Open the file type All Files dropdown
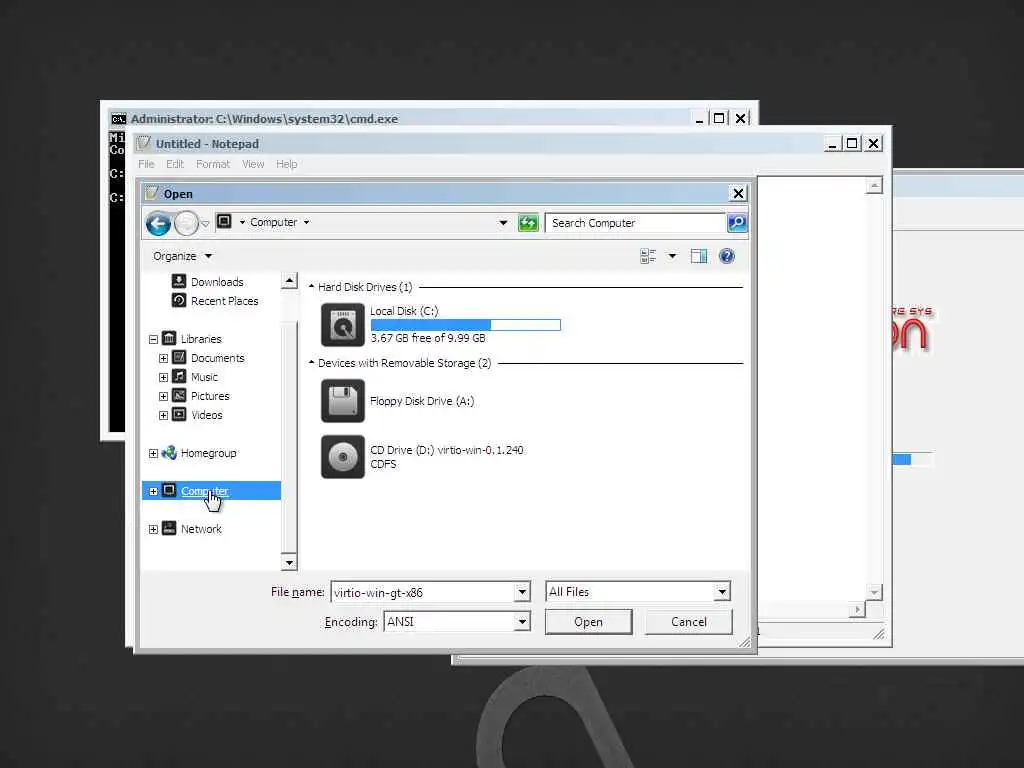Screen dimensions: 1024x768 [x=721, y=592]
